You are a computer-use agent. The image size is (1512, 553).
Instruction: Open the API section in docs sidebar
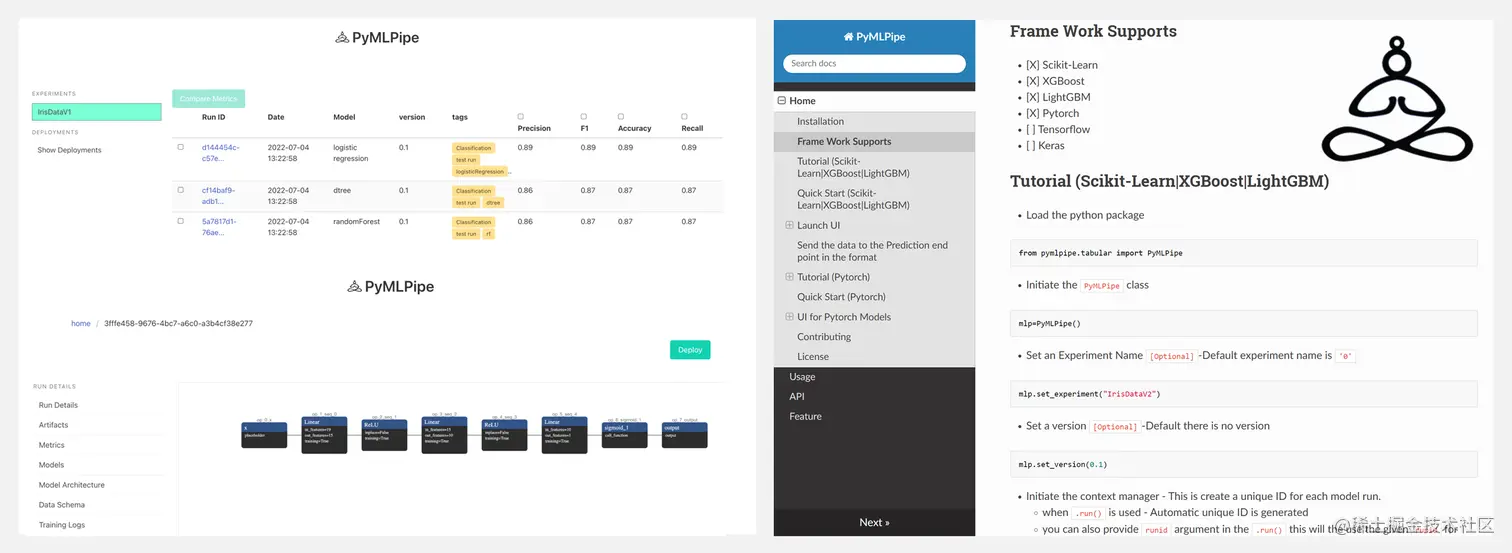874,397
